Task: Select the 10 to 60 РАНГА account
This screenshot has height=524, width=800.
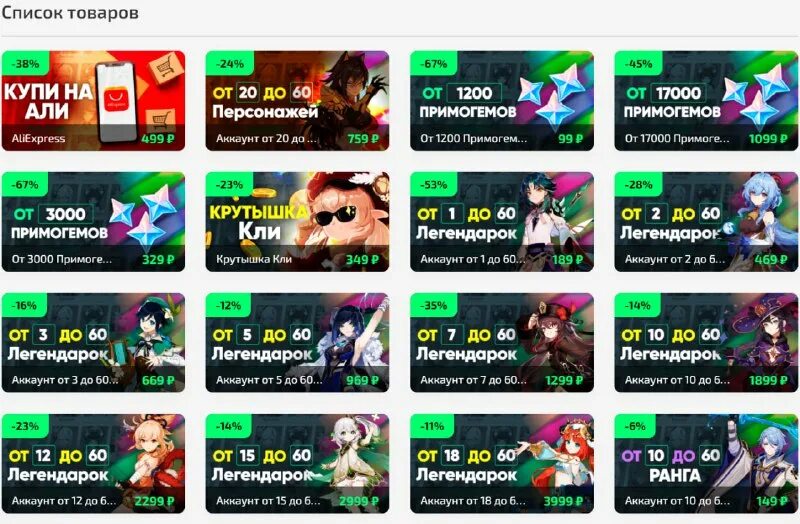Action: click(x=706, y=463)
